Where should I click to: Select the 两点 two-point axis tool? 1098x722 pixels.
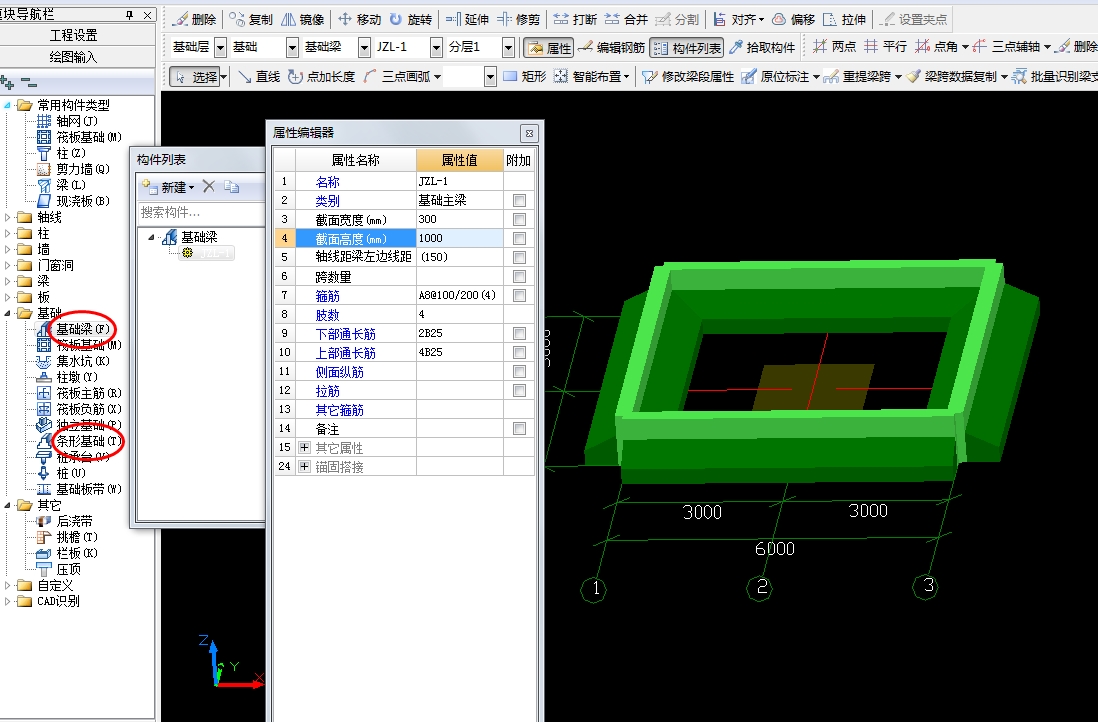[835, 47]
